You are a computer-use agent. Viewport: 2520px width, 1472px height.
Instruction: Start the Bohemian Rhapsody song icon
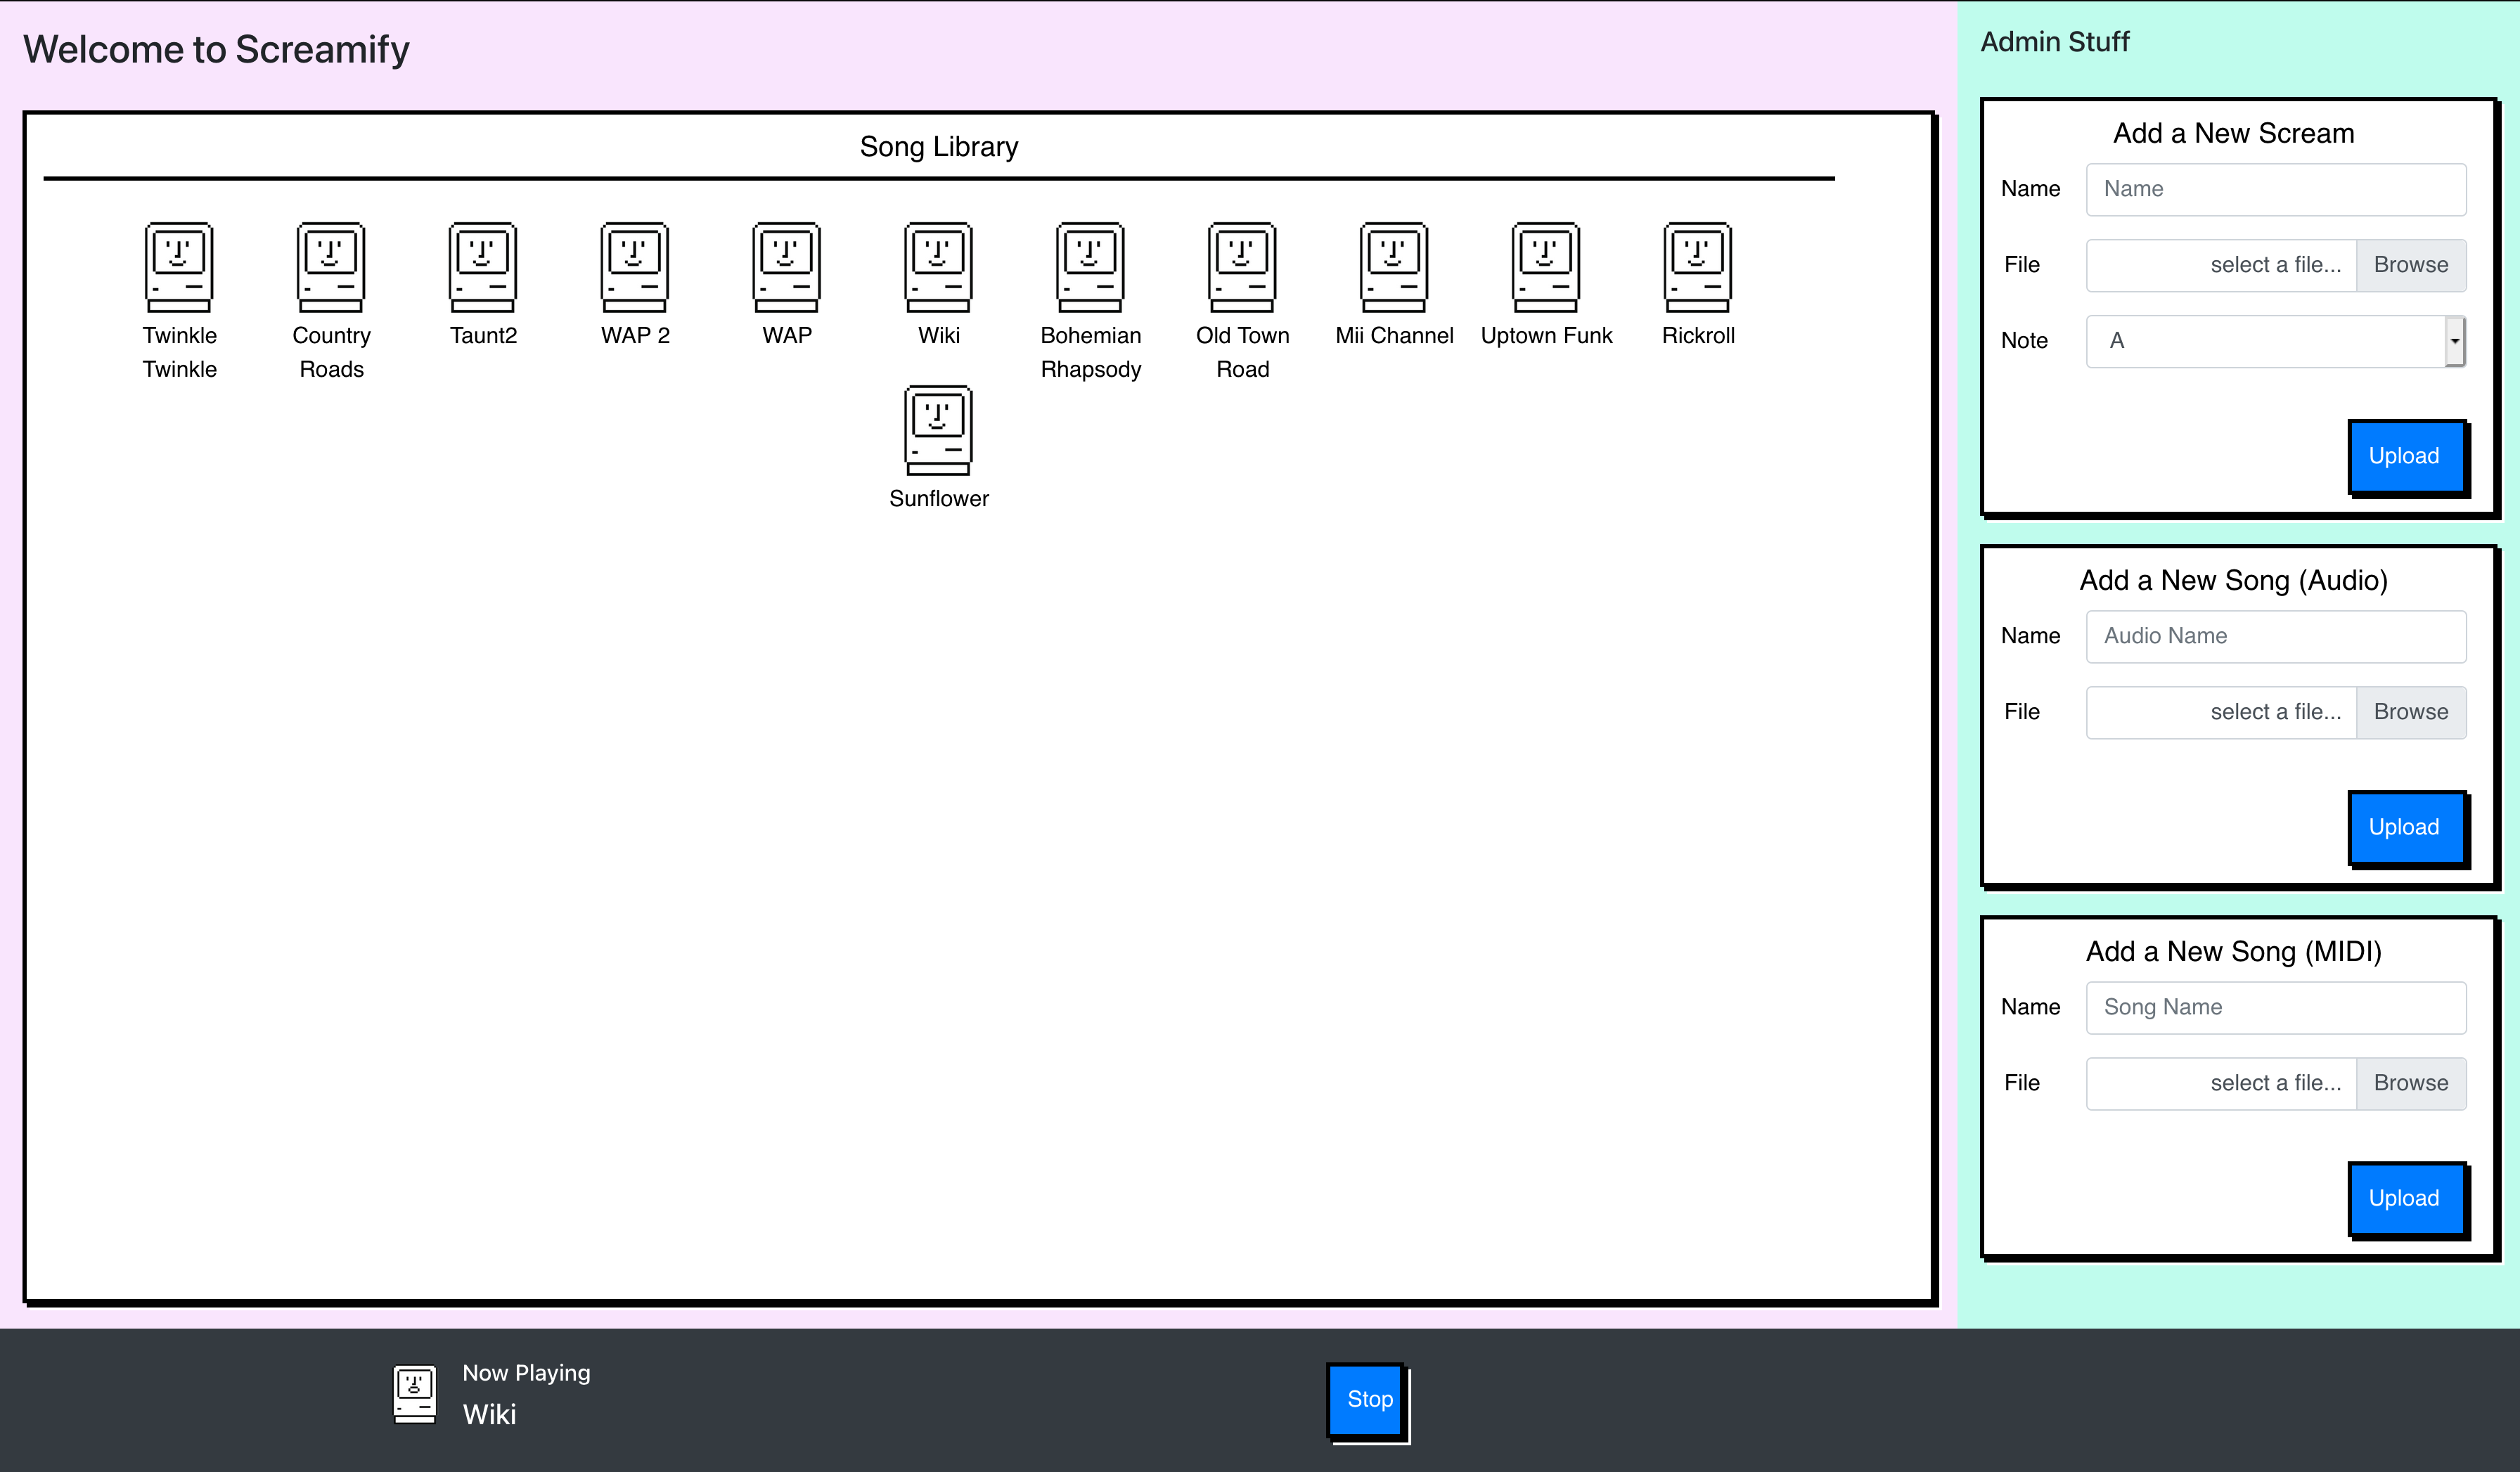click(1090, 267)
